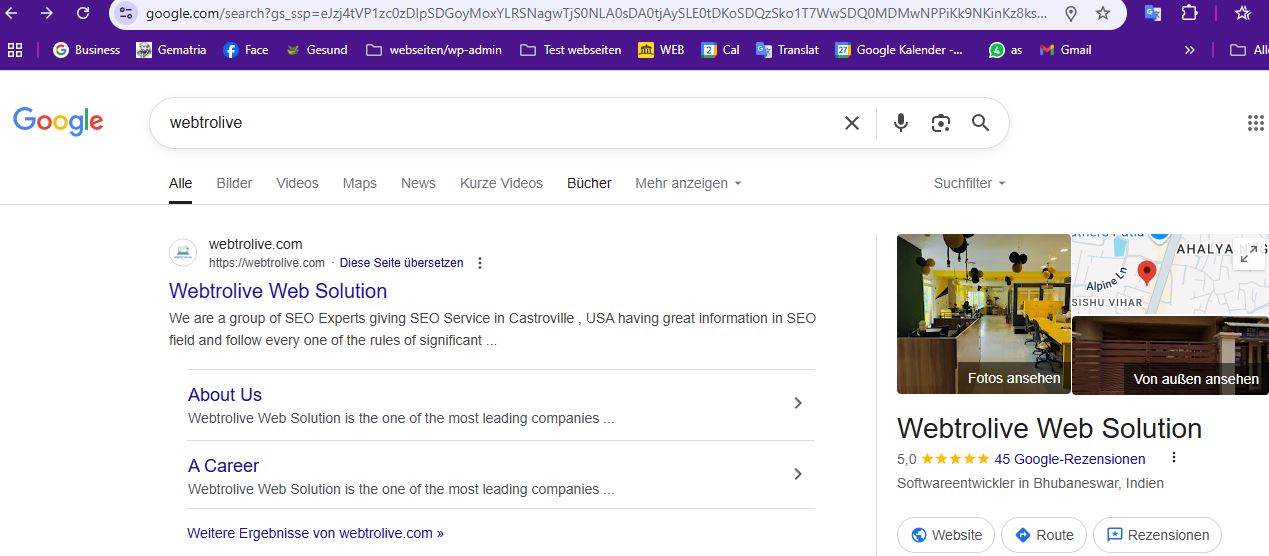Click the location pin icon in address bar

point(1071,13)
